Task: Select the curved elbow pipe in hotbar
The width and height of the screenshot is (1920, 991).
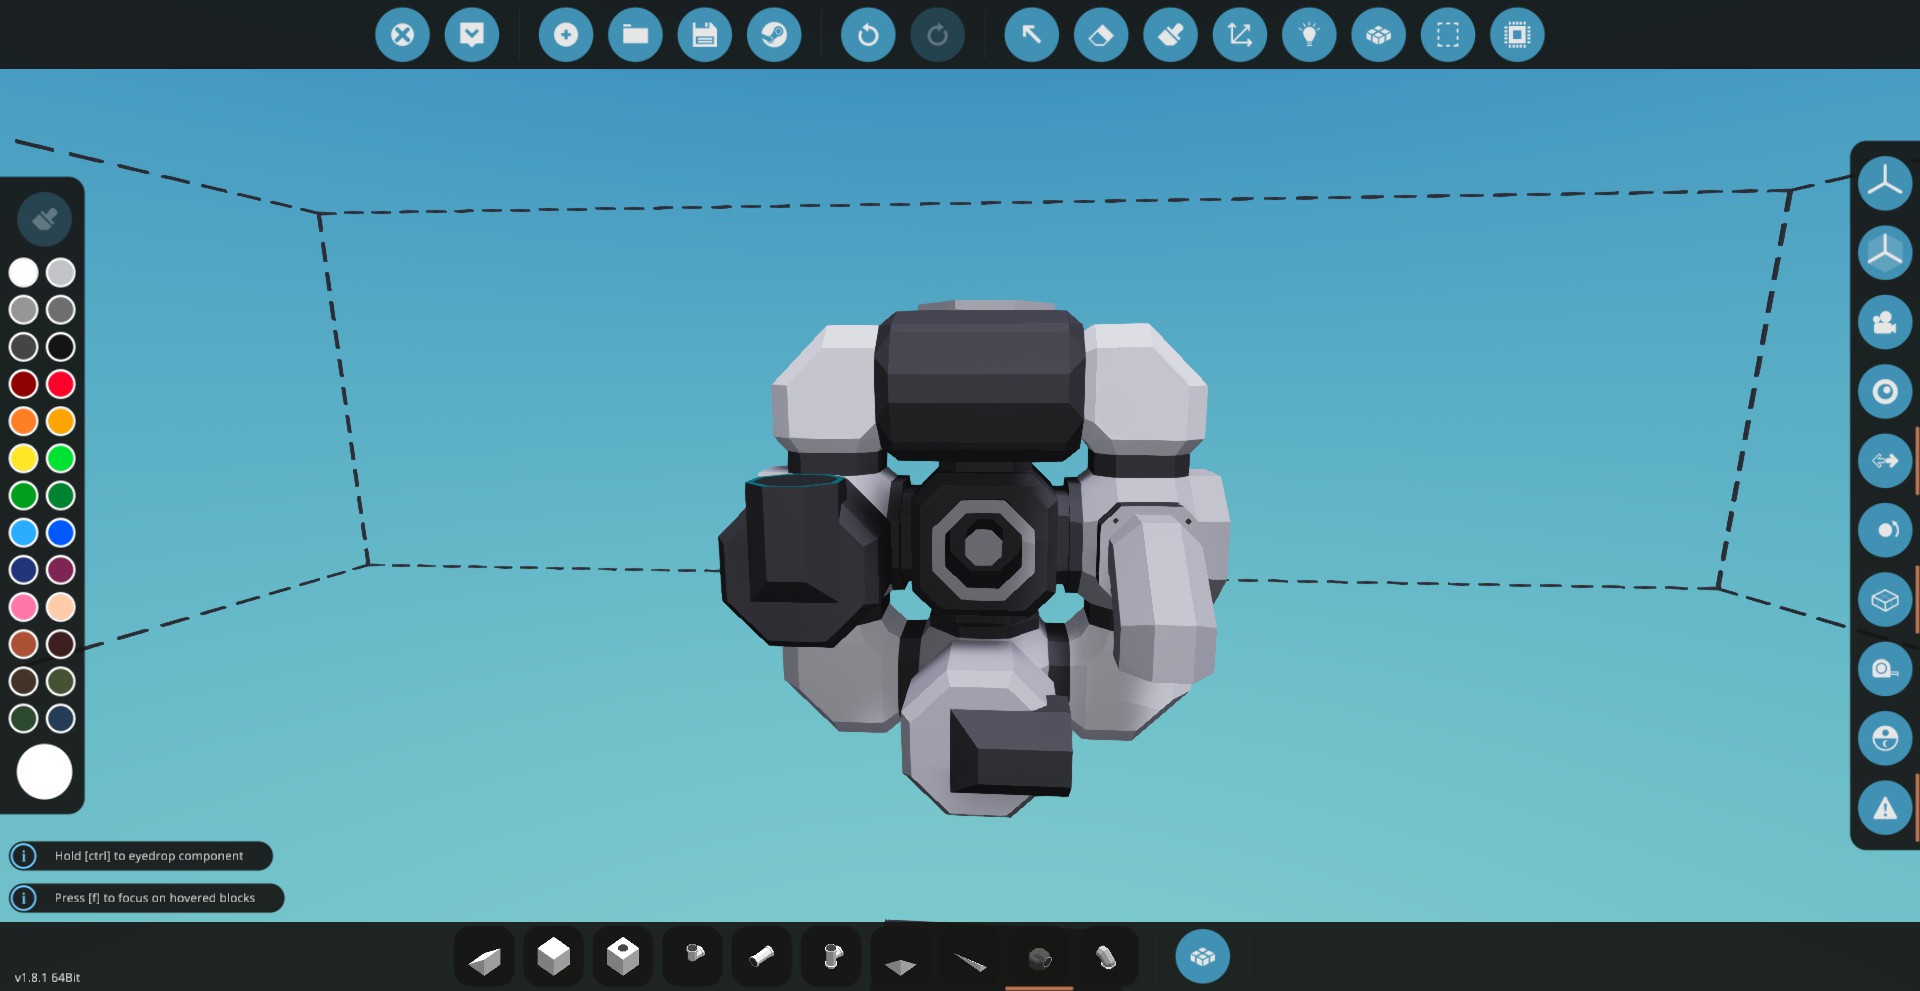Action: 1106,957
